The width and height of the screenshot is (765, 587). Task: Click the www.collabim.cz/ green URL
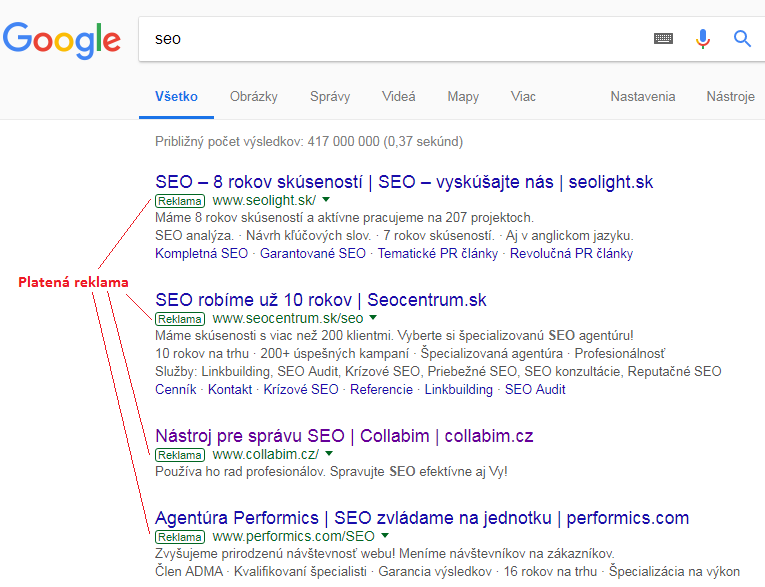tap(266, 454)
